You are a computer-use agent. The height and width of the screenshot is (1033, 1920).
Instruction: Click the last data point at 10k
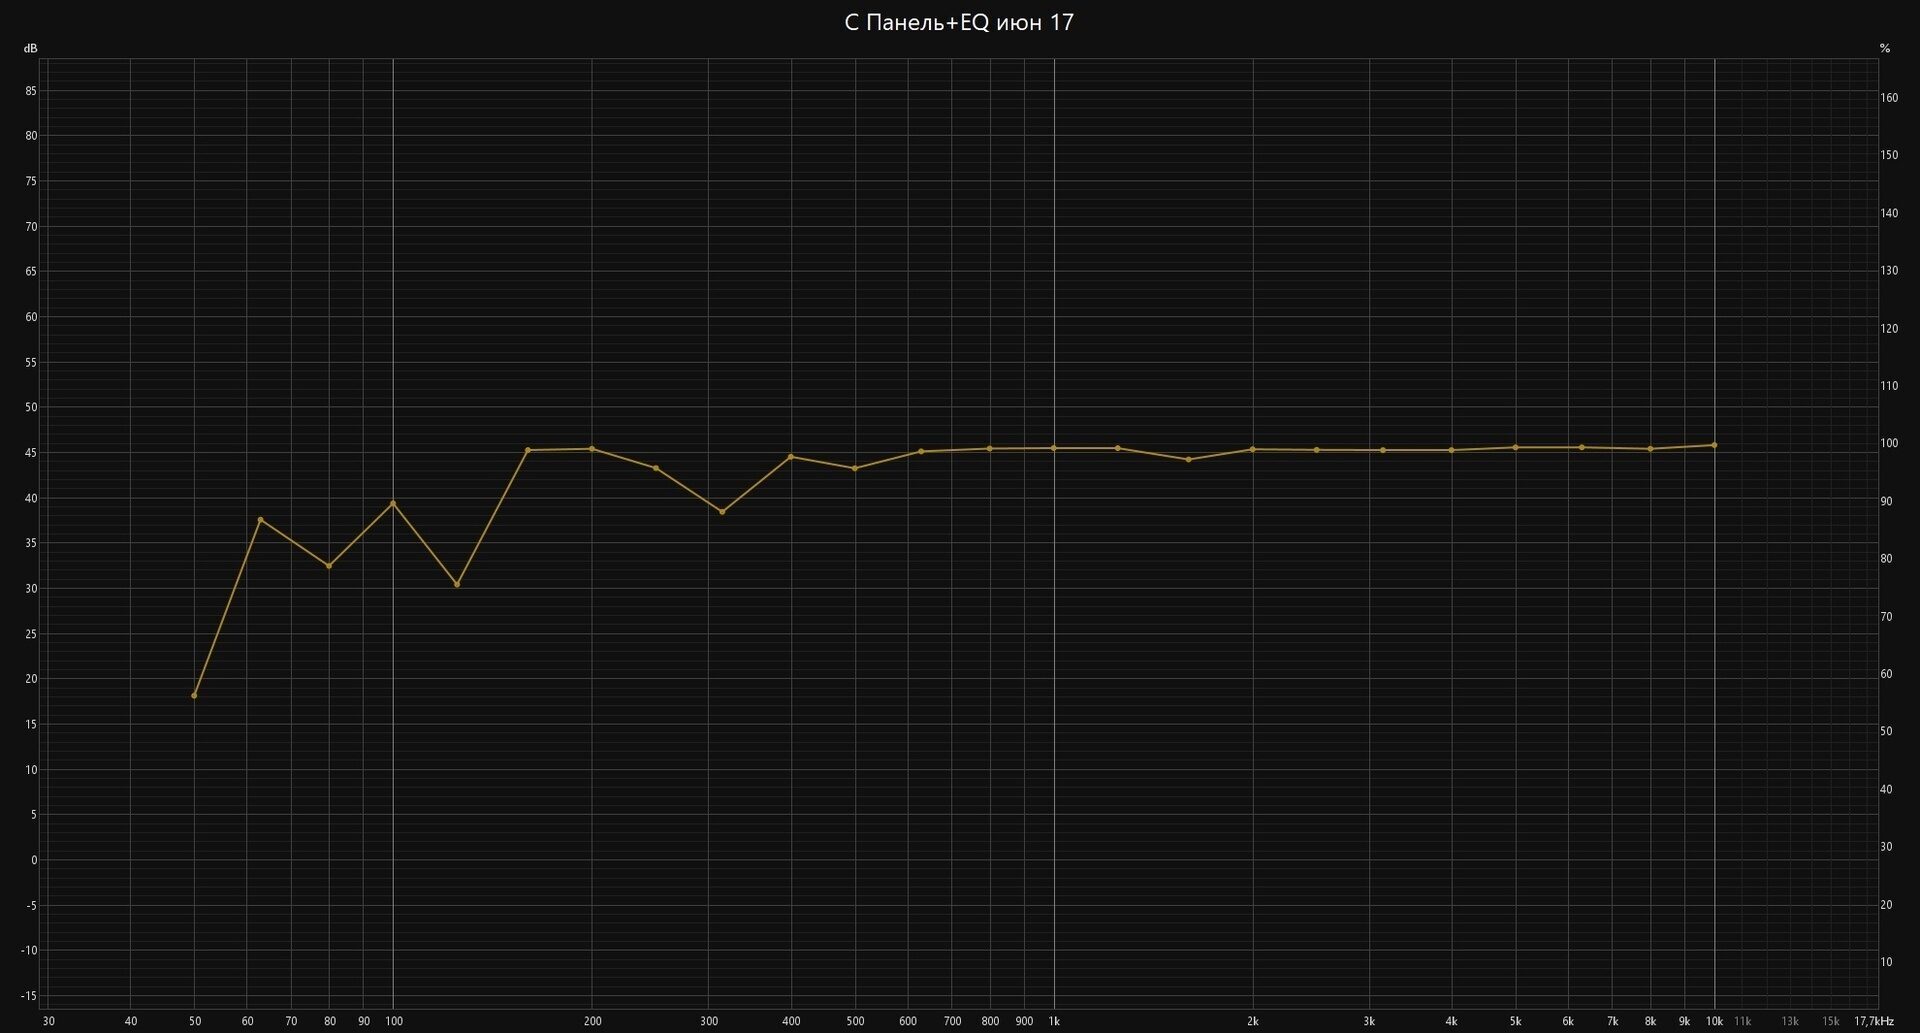point(1714,445)
